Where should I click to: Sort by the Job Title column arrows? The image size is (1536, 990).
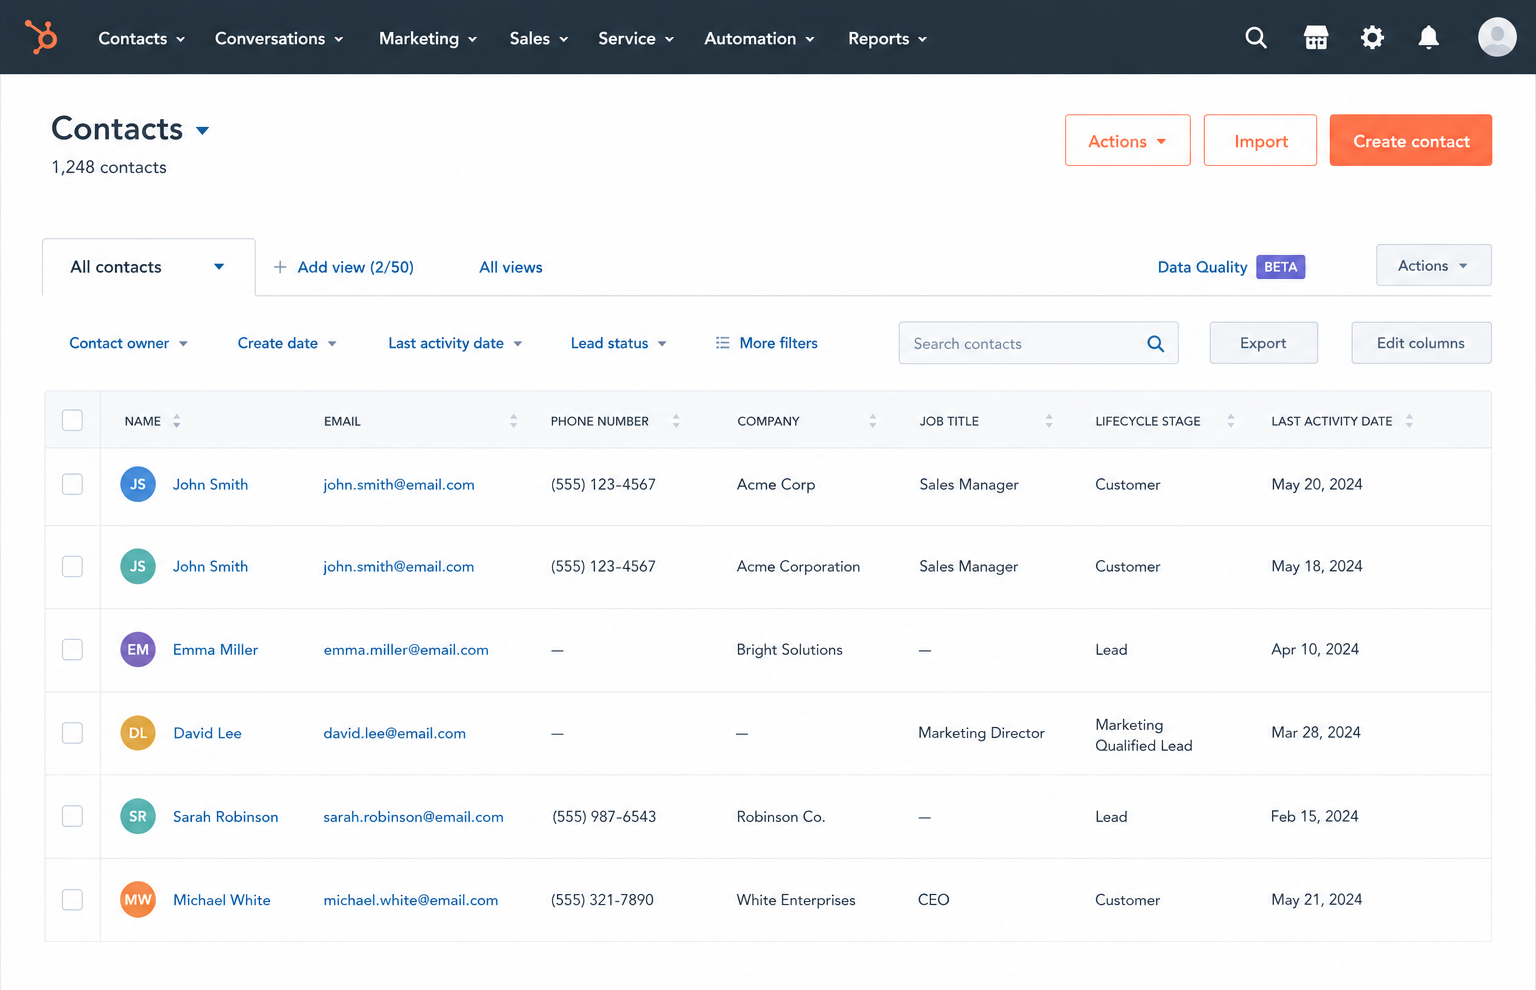tap(1048, 421)
